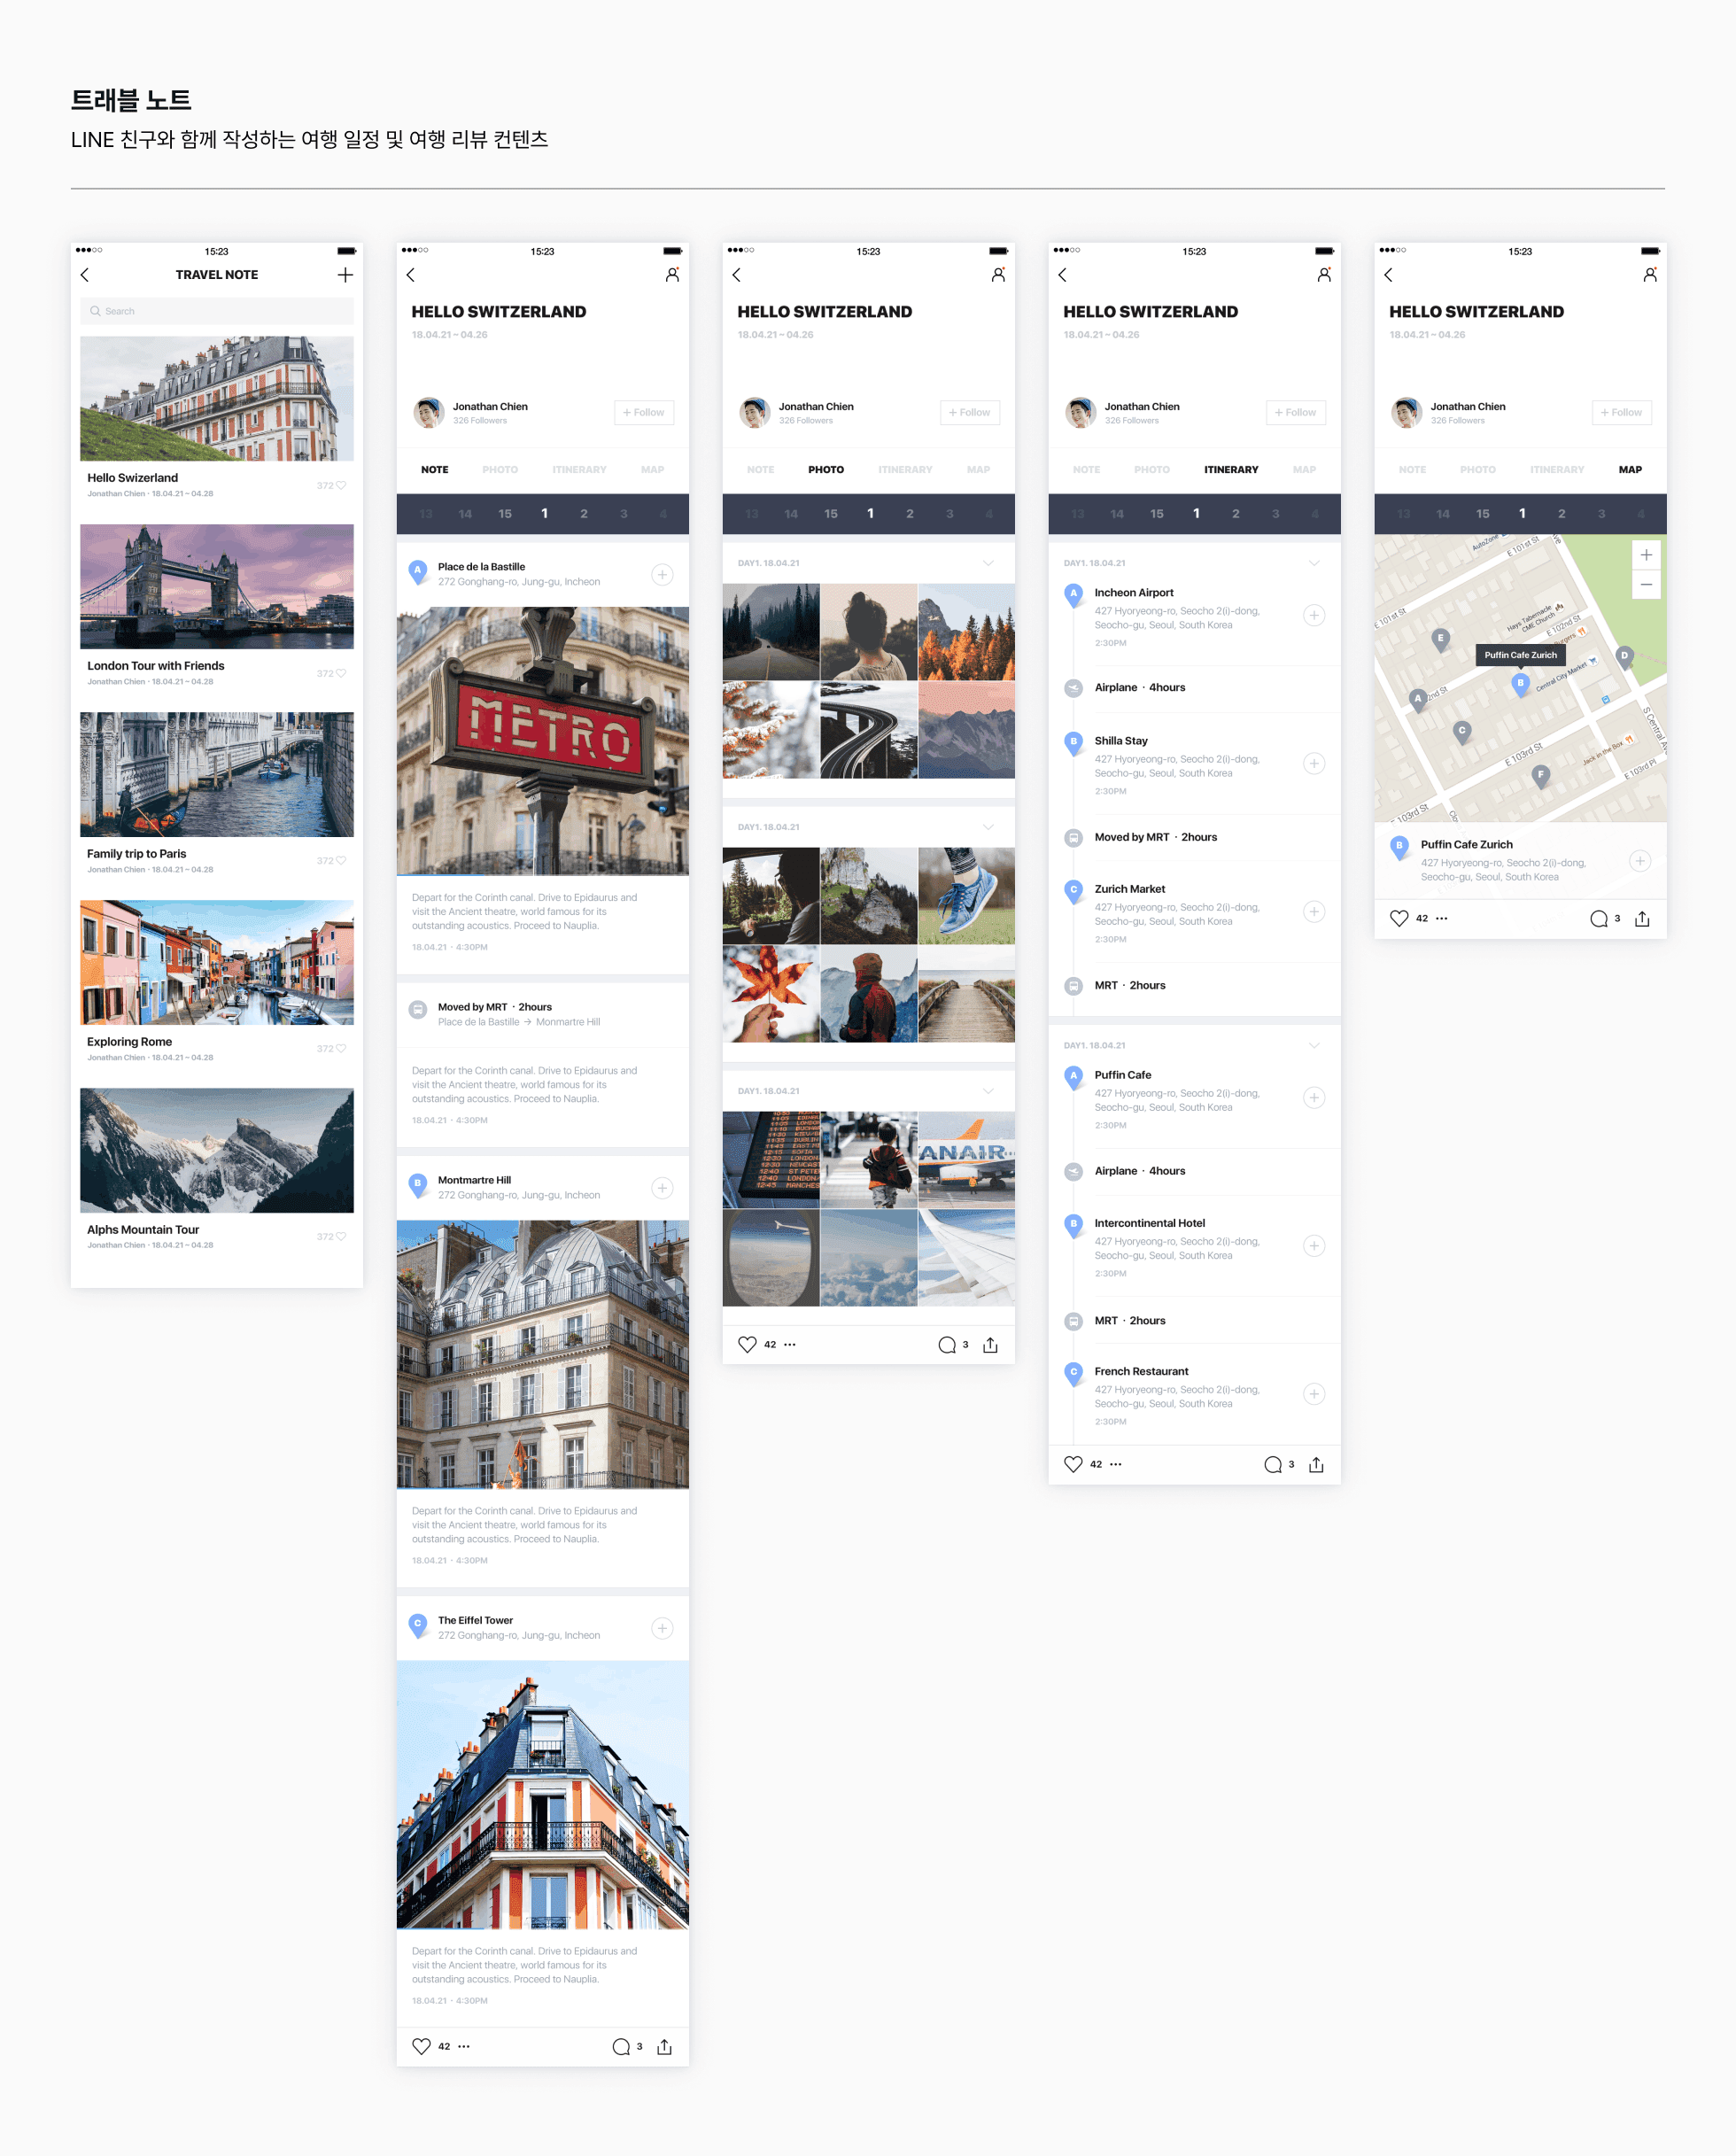Collapse second DAY1 section on itinerary screen
The image size is (1736, 2156).
coord(1314,1045)
